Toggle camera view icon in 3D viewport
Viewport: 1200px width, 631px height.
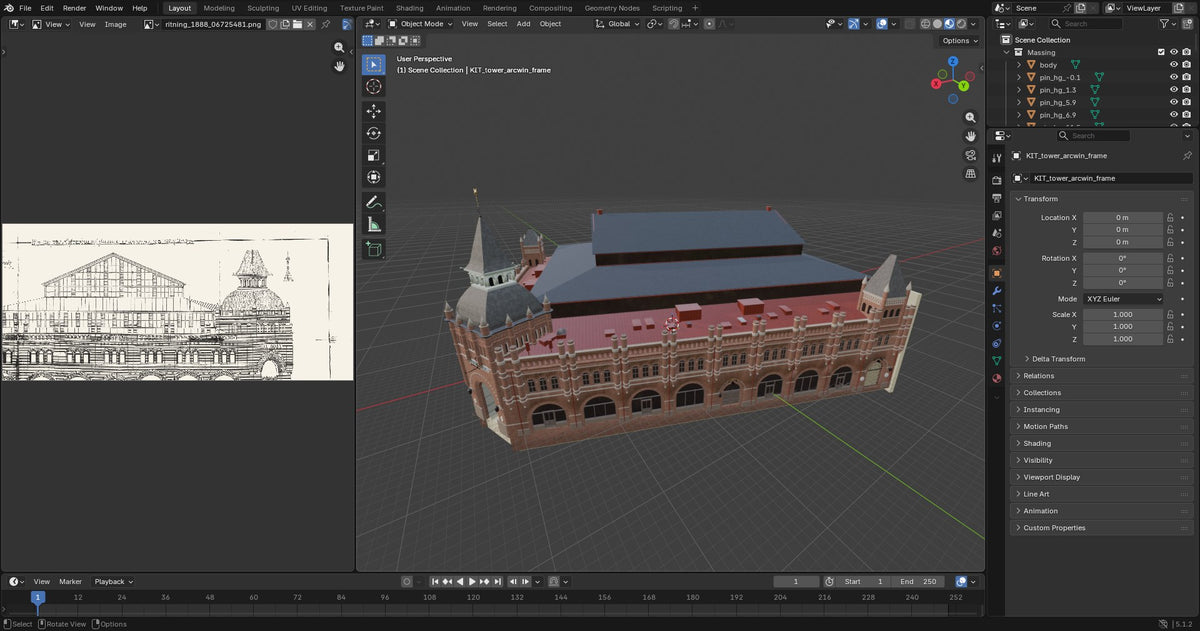tap(970, 155)
